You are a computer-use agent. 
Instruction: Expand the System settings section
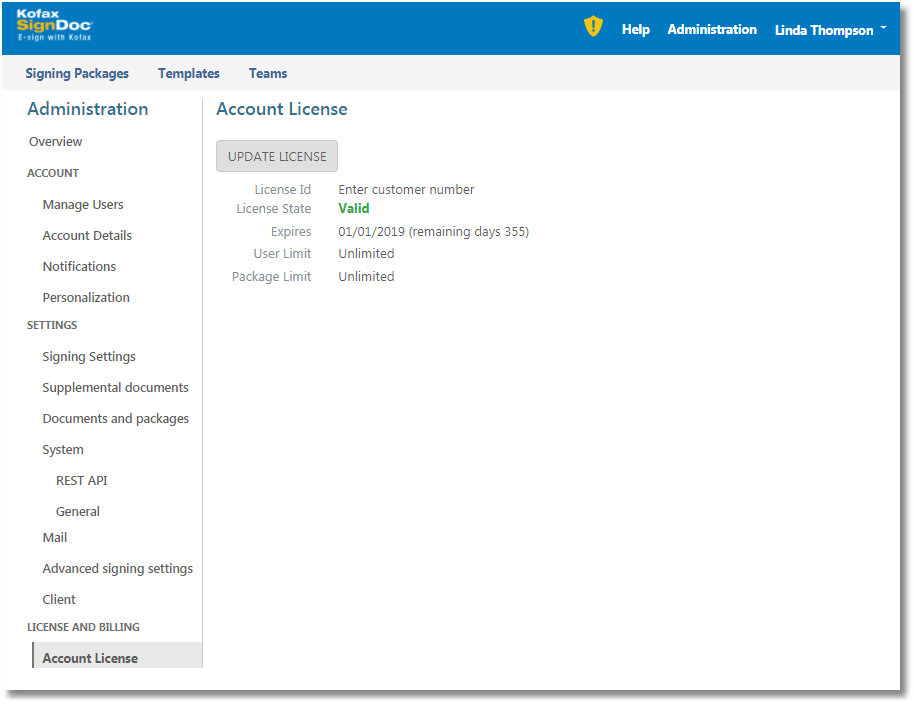click(x=63, y=450)
